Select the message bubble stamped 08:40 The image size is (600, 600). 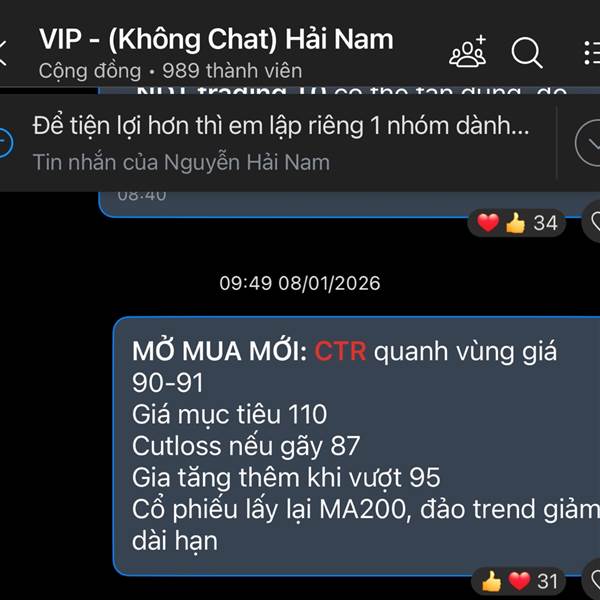click(x=349, y=204)
